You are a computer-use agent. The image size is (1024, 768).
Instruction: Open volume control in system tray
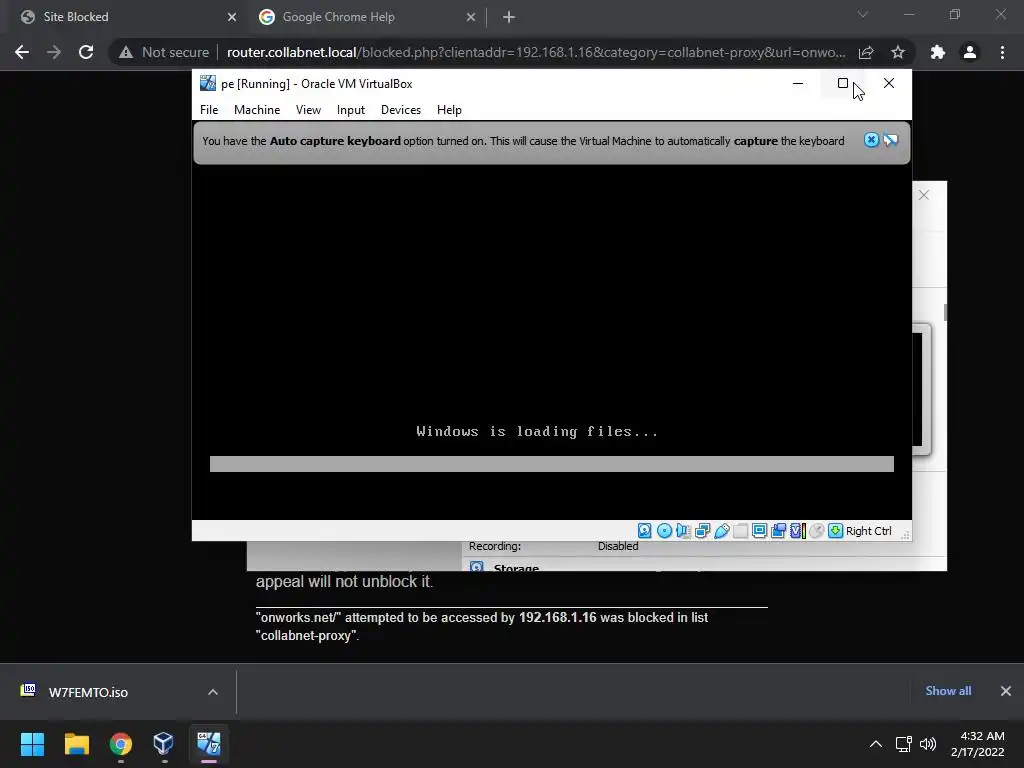click(927, 744)
